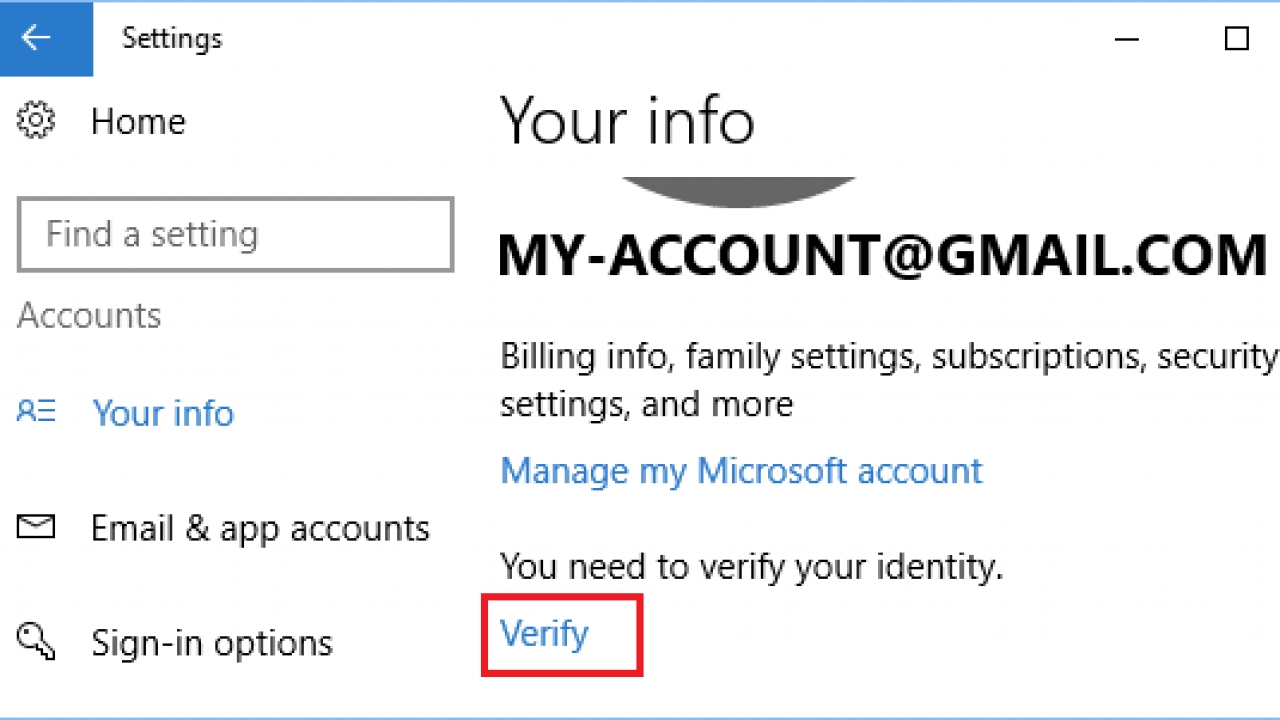Click the Accounts section header
1280x720 pixels.
[89, 316]
